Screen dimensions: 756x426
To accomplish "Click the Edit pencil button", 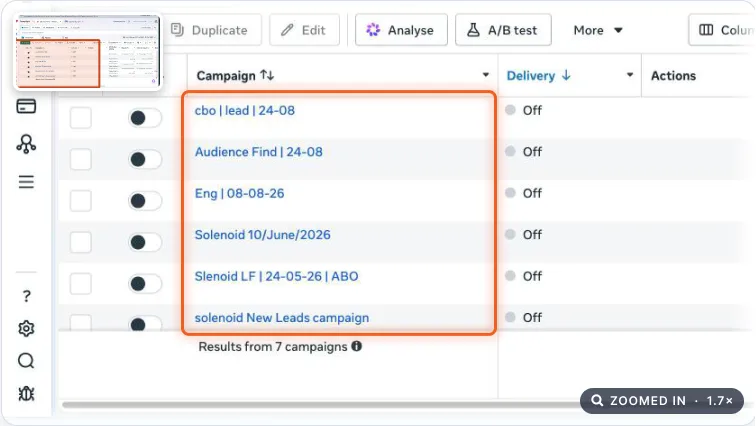I will 304,30.
